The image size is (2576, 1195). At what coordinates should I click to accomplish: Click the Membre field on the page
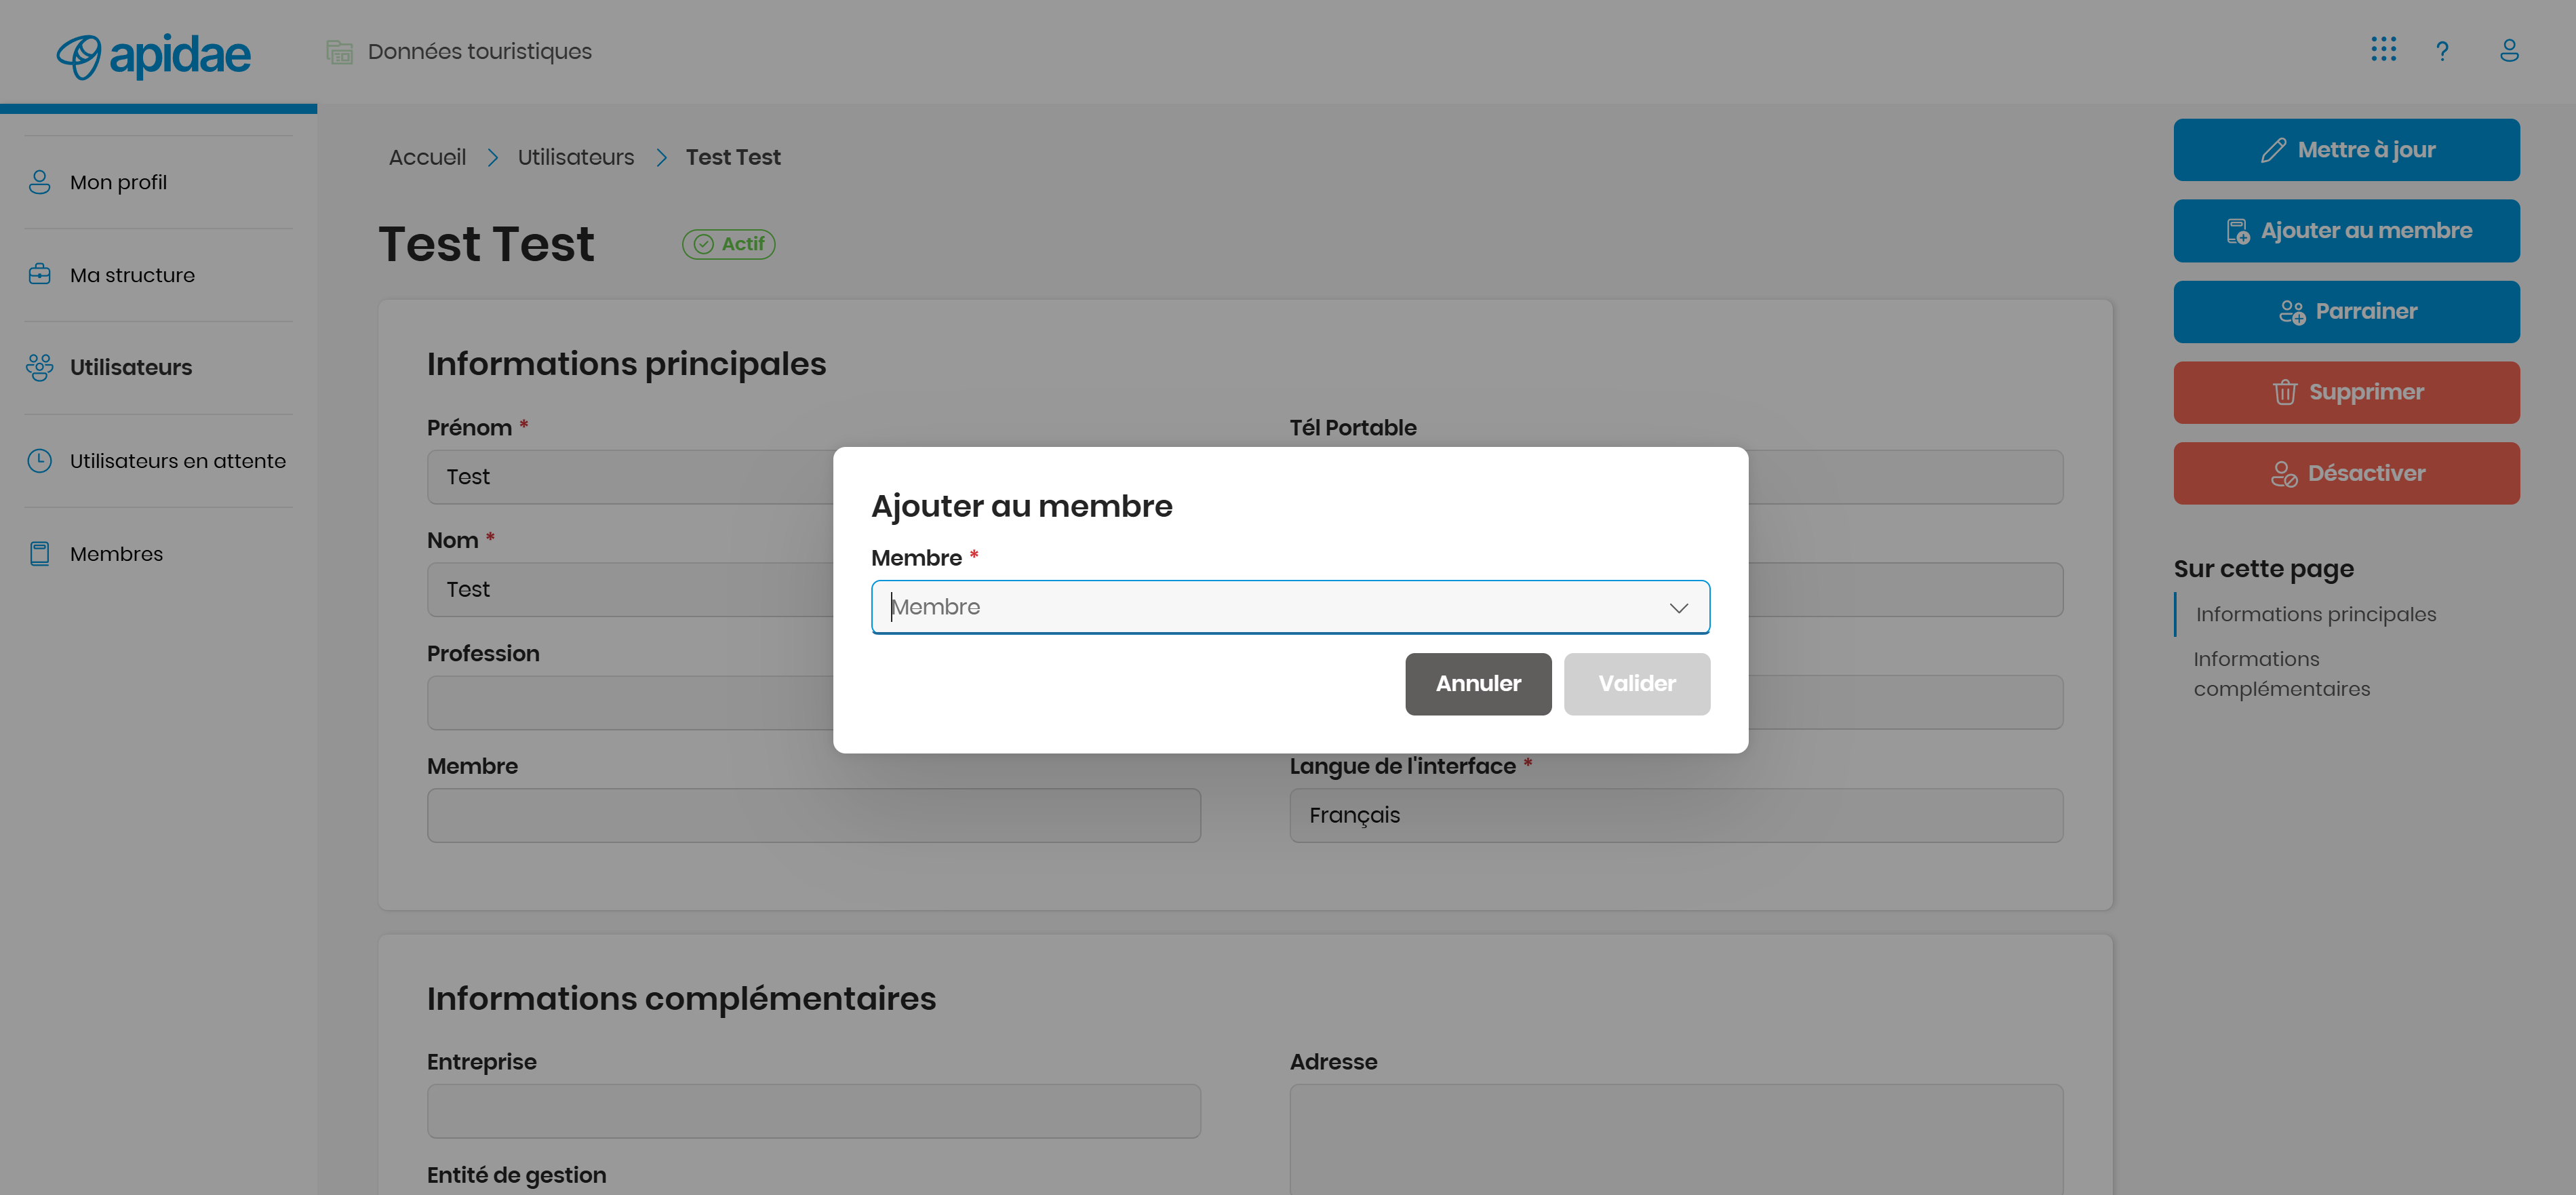click(x=814, y=815)
